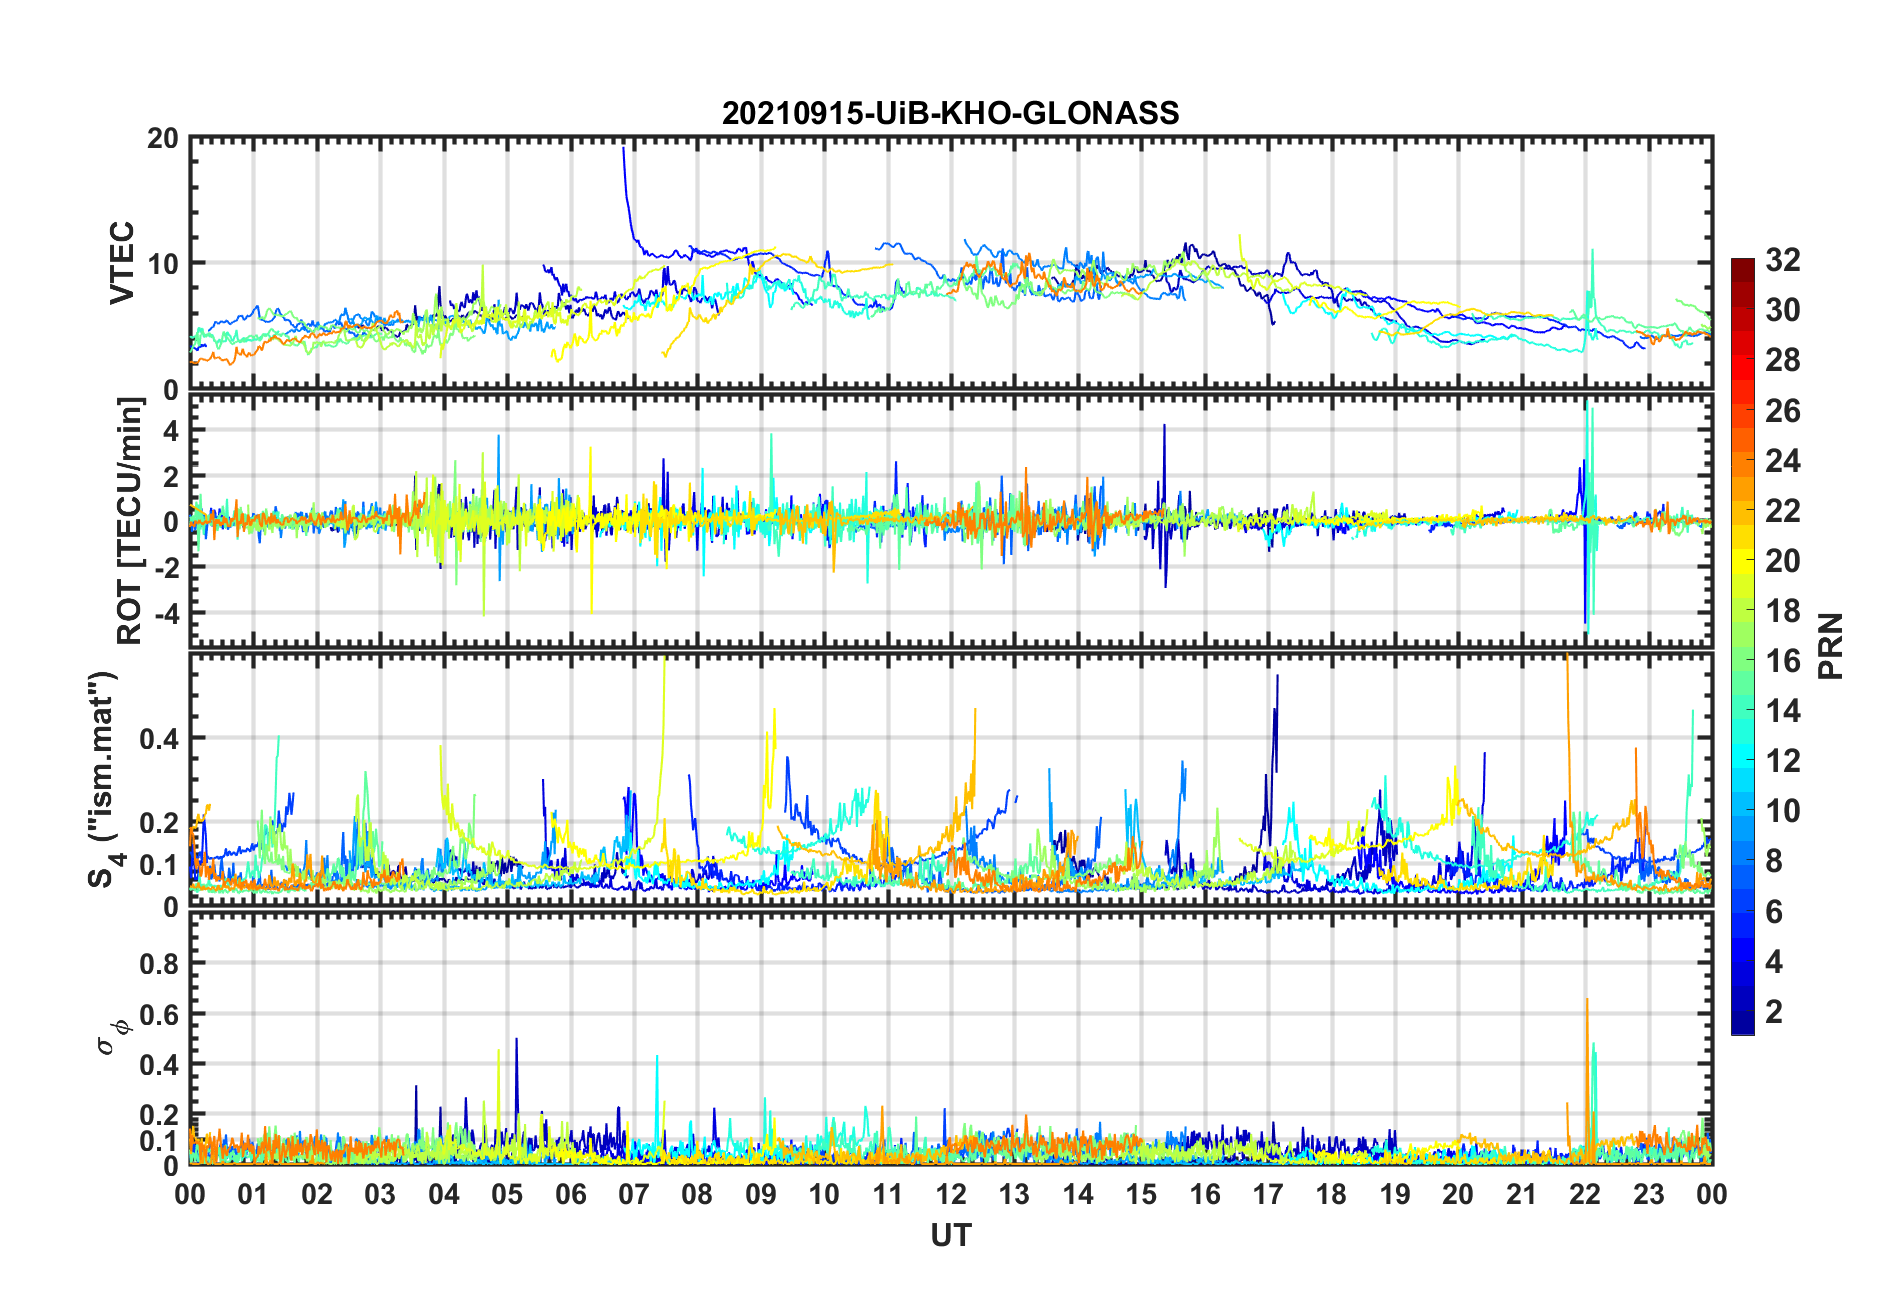
Task: Pick the yellow band near PRN 20
Action: coord(1742,560)
